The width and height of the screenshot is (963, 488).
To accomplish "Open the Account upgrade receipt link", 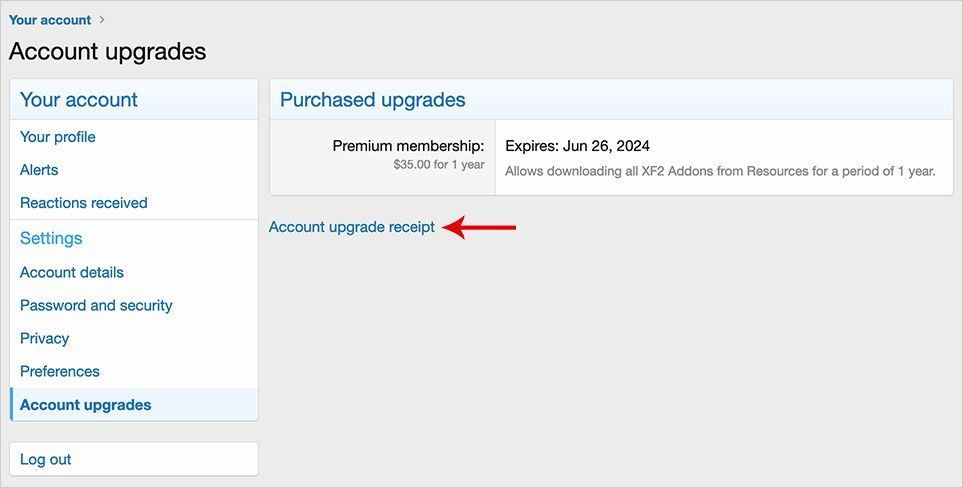I will pos(352,227).
